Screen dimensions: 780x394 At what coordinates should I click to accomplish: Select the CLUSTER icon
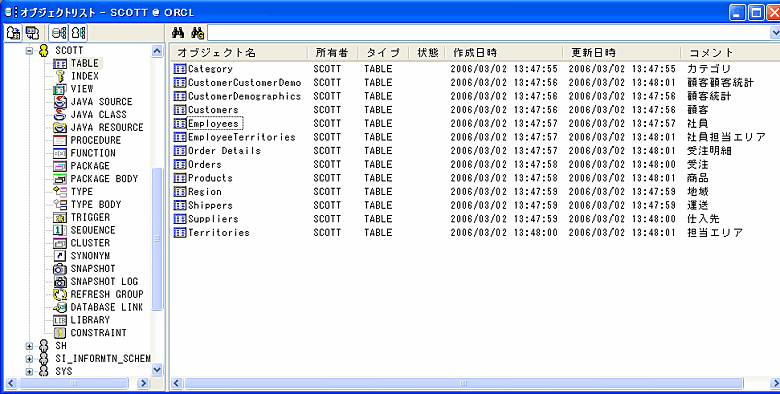[x=60, y=243]
